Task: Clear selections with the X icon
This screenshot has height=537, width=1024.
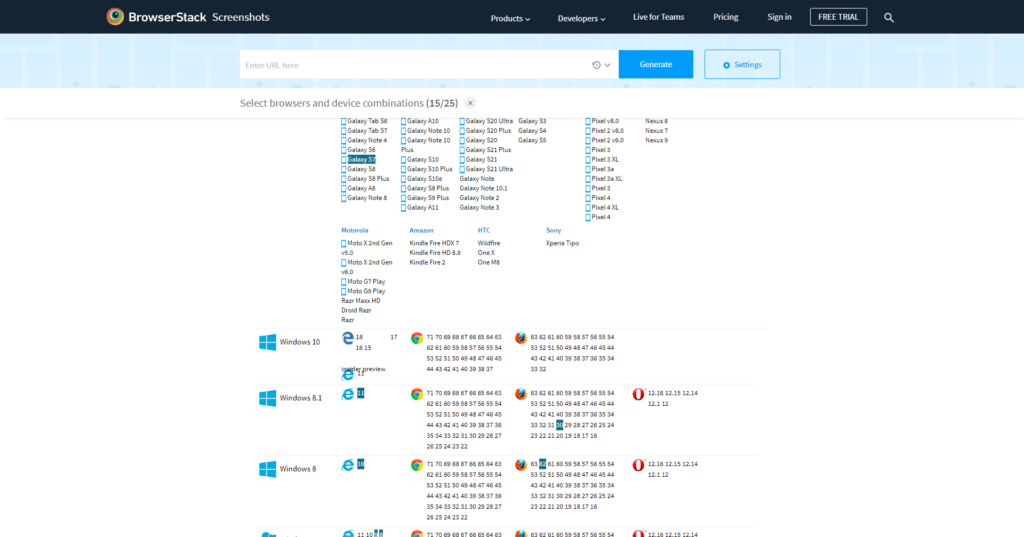Action: (470, 103)
